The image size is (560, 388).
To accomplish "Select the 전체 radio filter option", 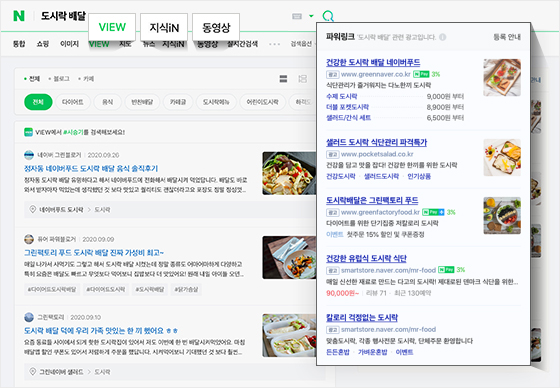I will click(32, 79).
